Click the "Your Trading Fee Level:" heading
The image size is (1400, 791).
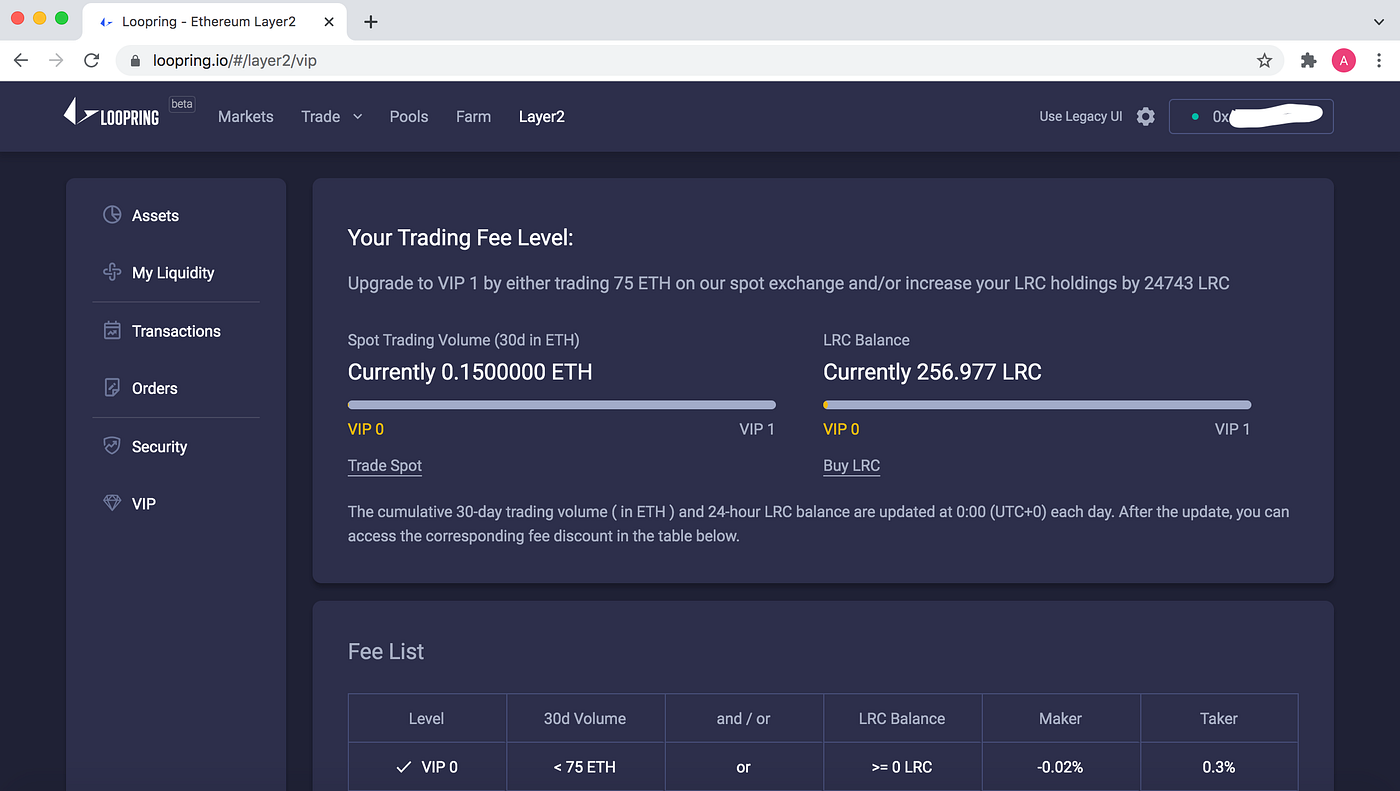point(460,237)
